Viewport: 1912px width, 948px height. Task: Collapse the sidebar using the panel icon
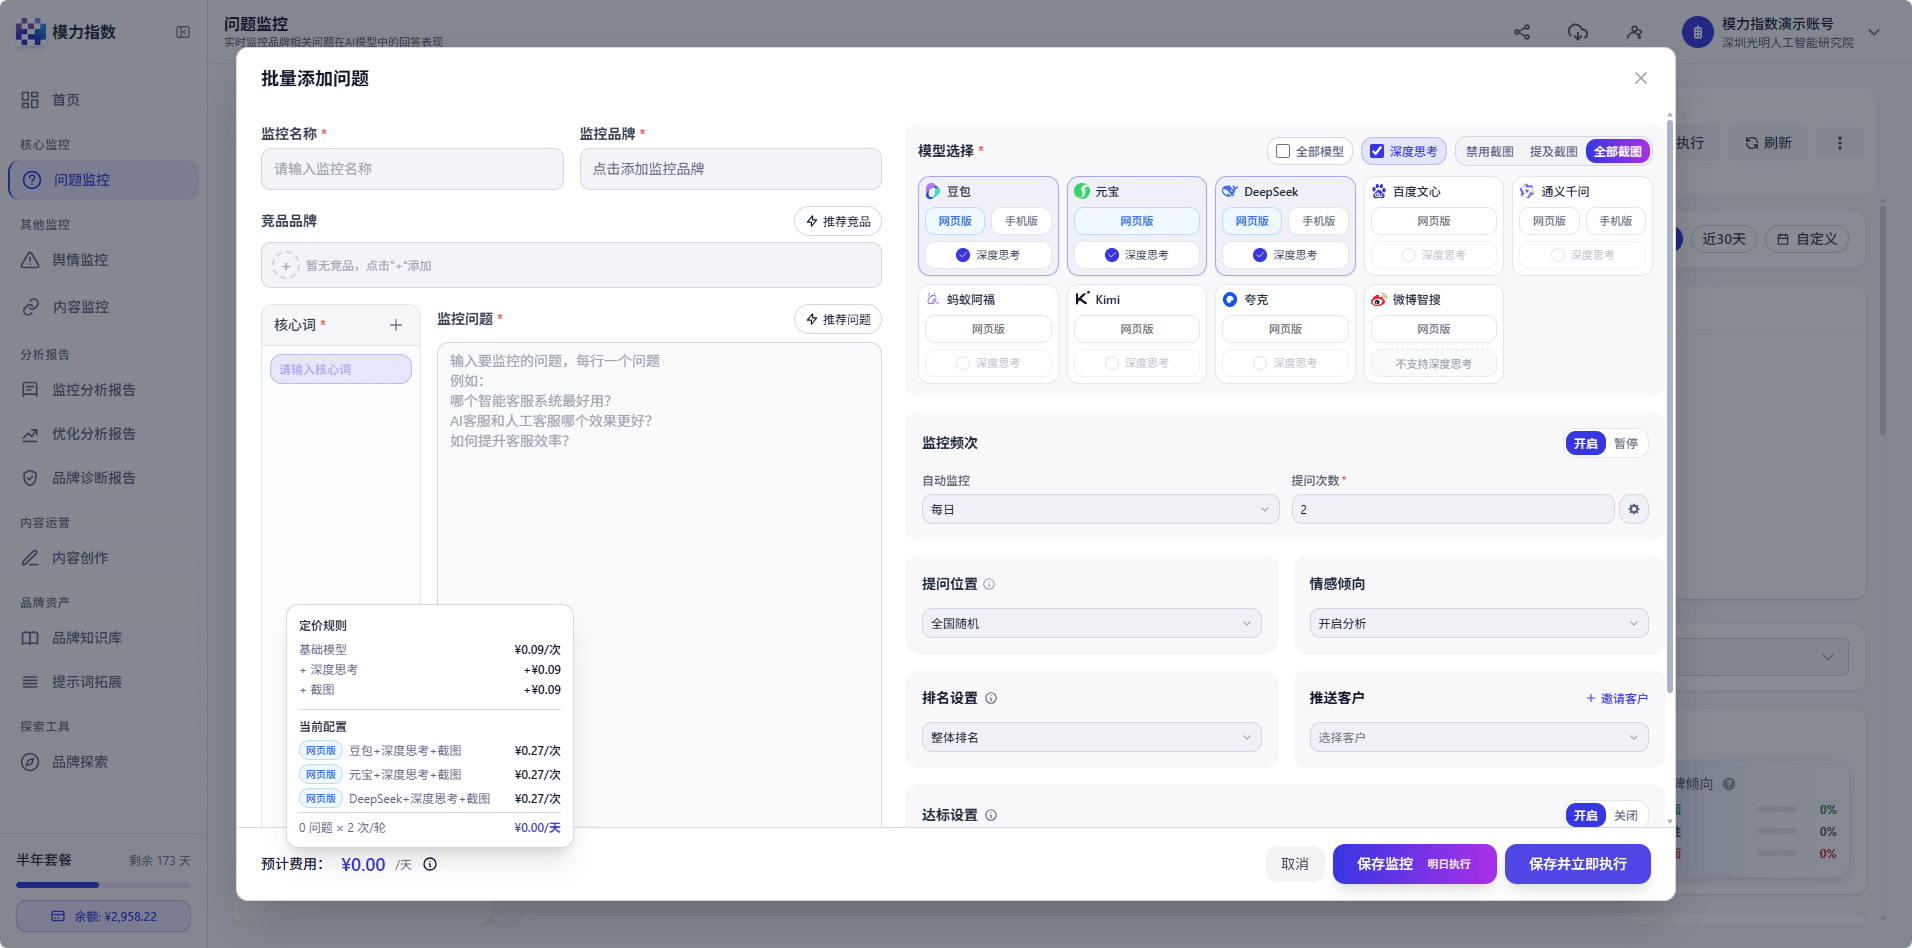tap(183, 32)
